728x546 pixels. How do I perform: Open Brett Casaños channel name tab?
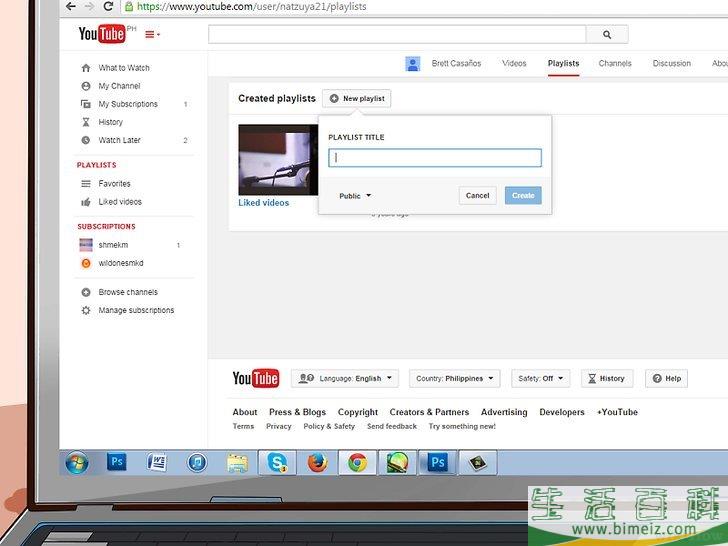(456, 63)
